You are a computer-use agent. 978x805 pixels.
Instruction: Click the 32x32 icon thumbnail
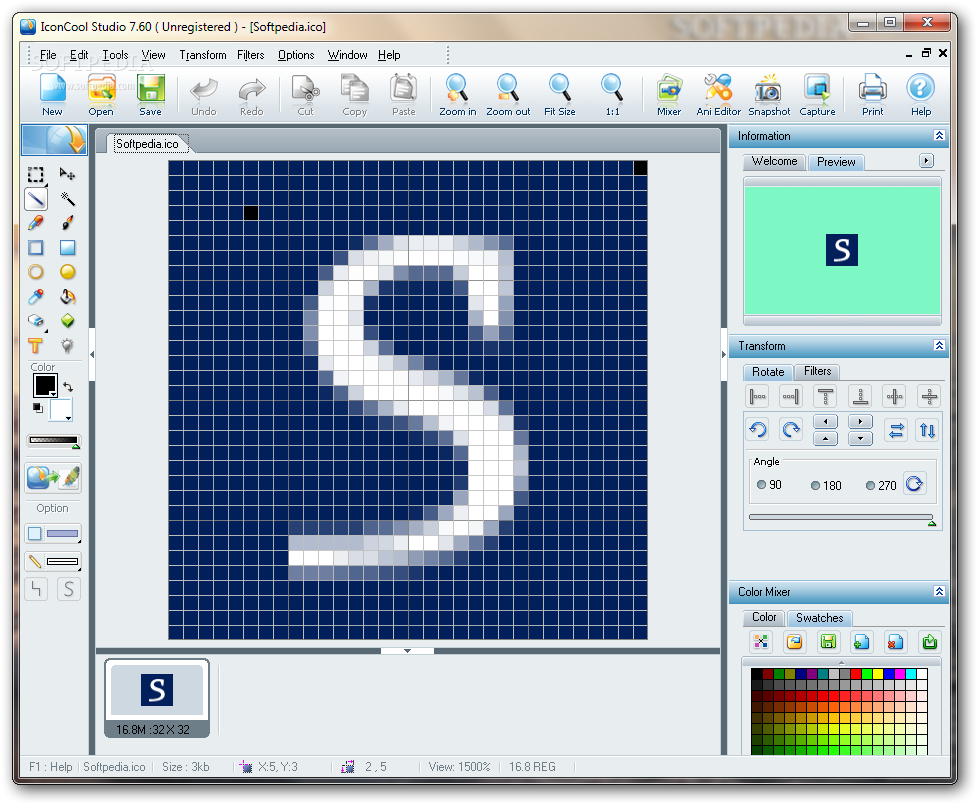pos(155,688)
